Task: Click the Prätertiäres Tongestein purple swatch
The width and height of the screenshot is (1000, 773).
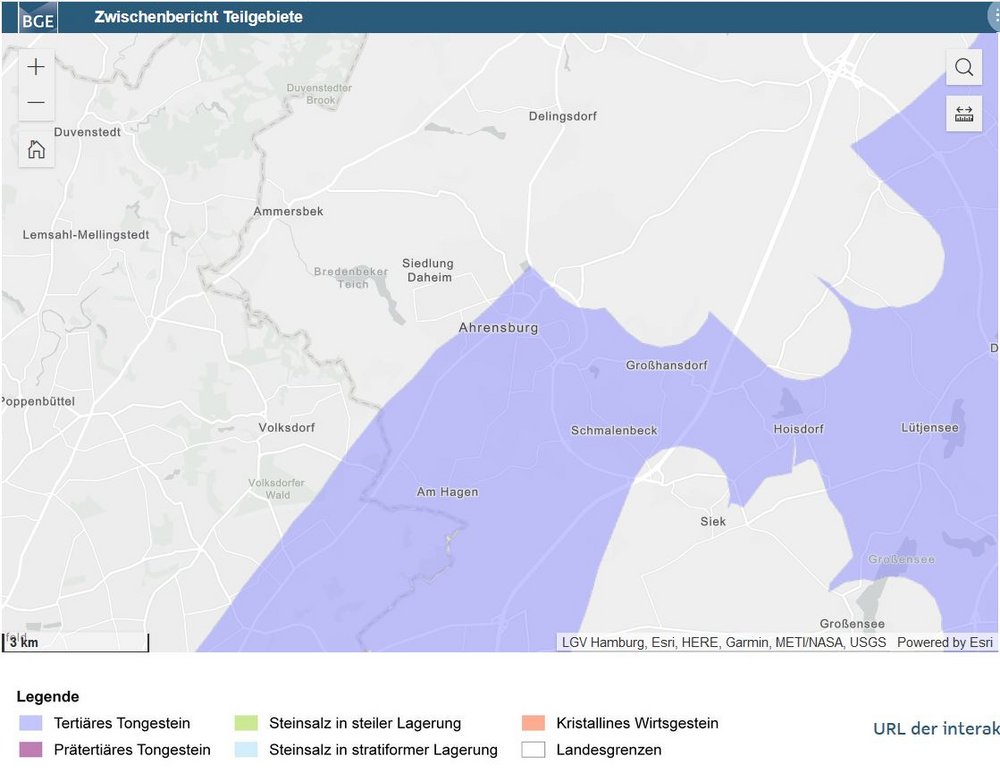Action: click(30, 750)
